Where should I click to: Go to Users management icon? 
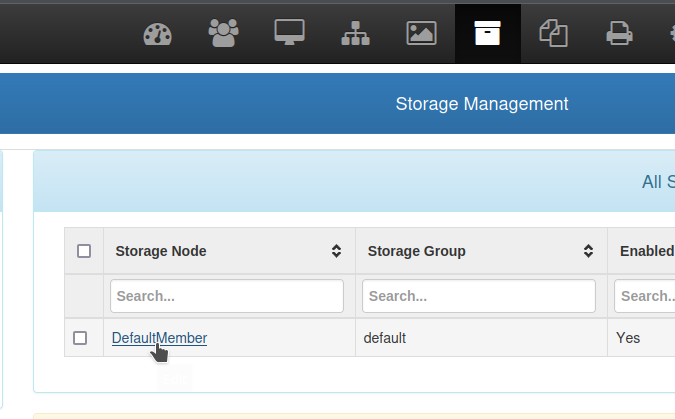tap(223, 33)
